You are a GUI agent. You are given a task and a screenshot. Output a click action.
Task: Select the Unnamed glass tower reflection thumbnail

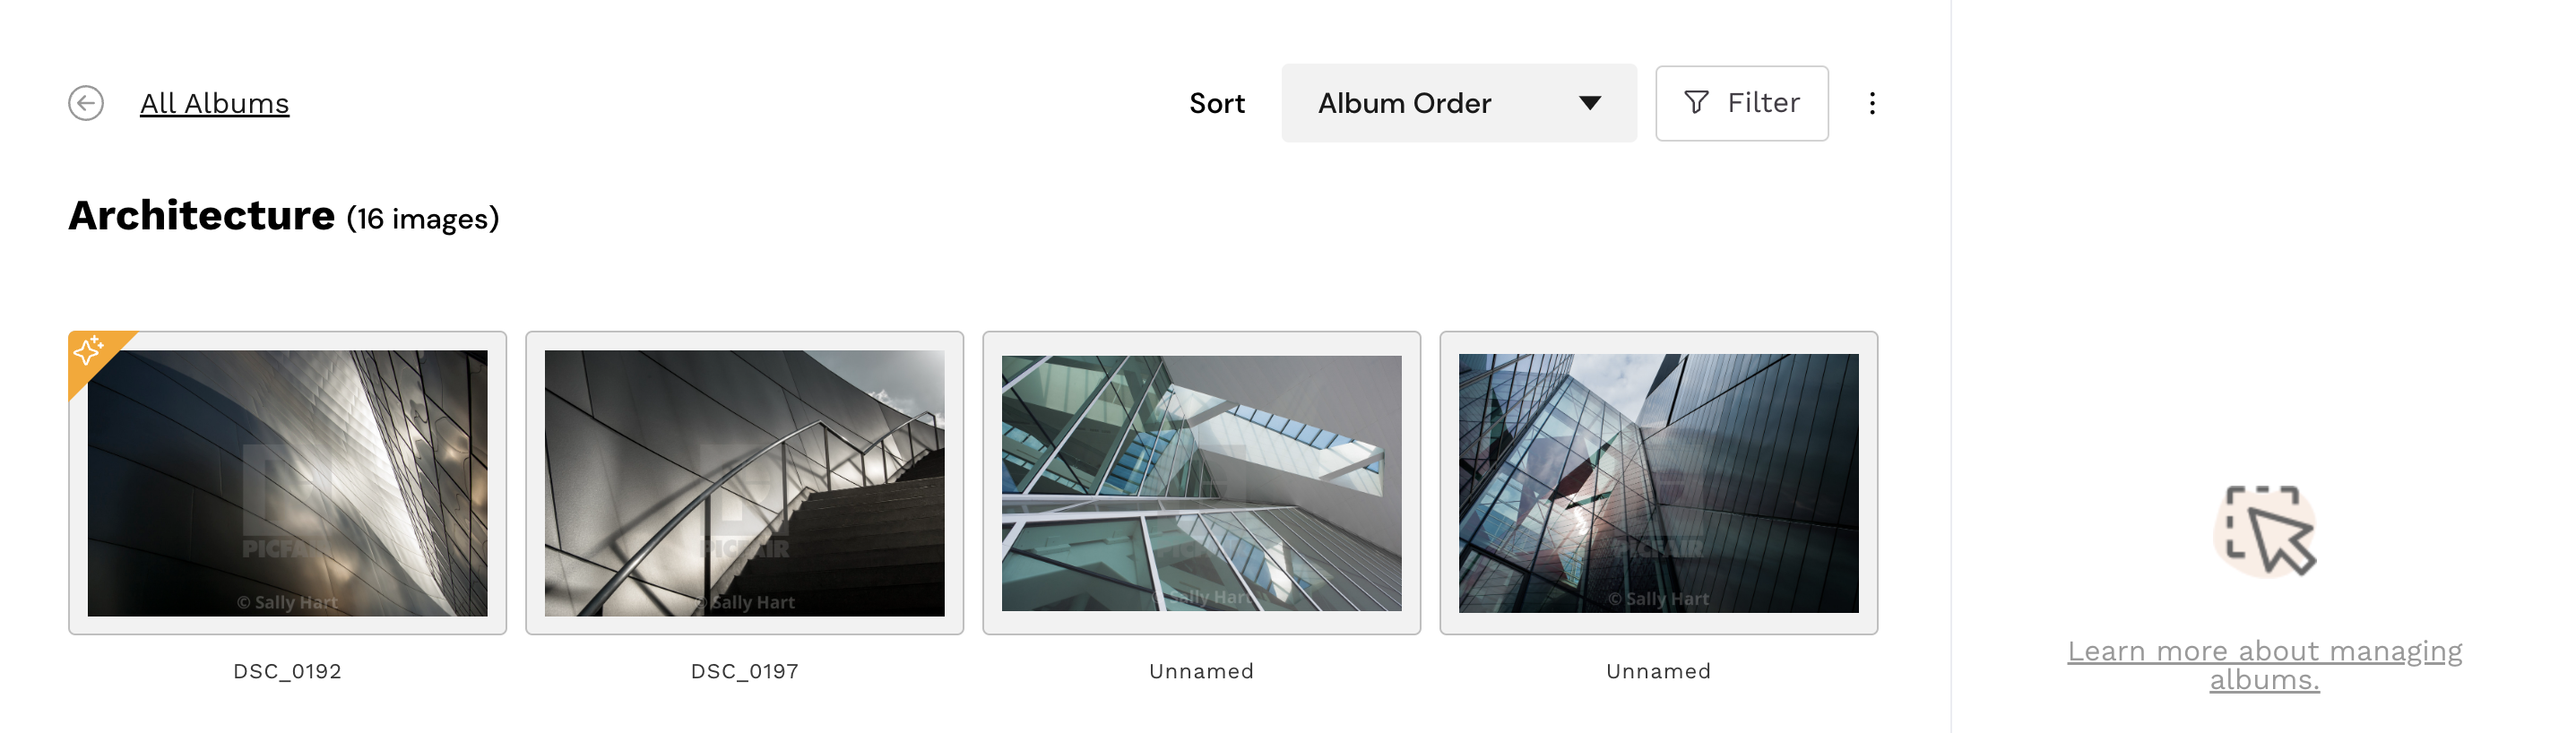point(1658,483)
